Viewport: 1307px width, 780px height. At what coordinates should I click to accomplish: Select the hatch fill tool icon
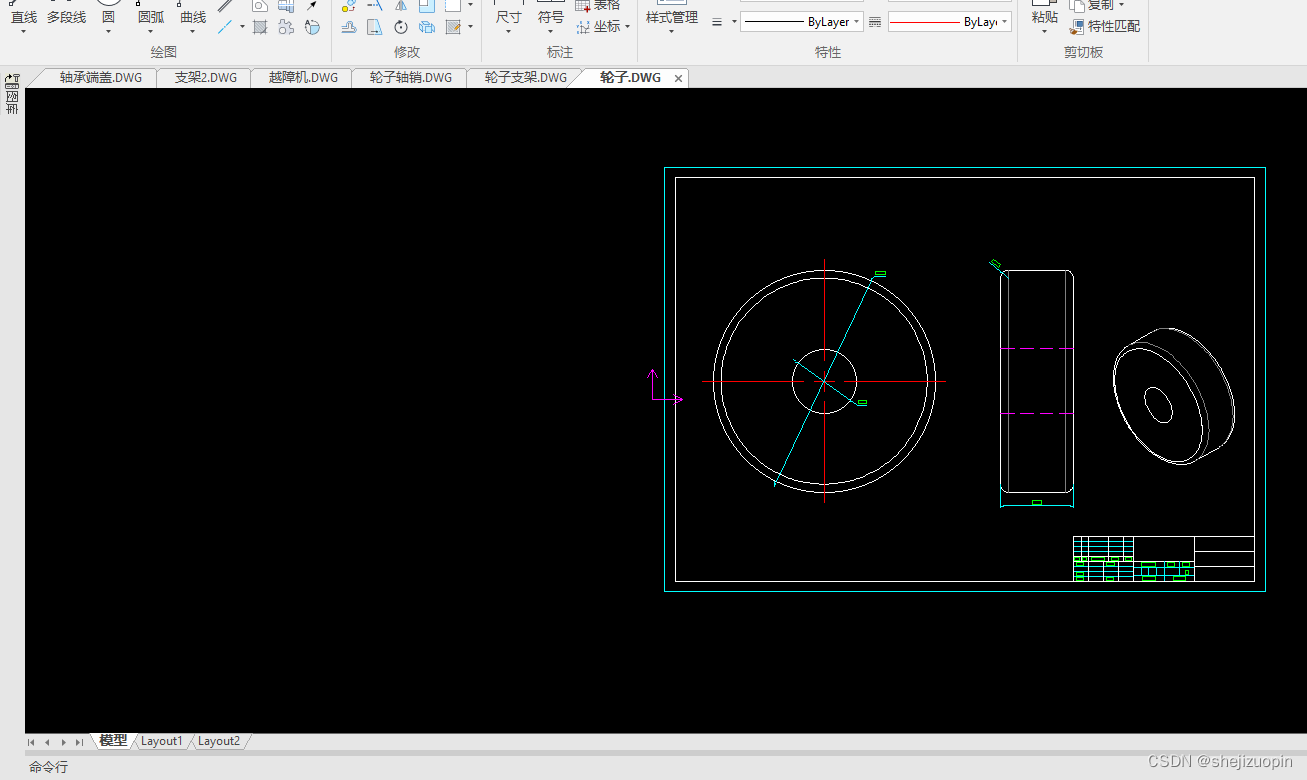click(260, 27)
